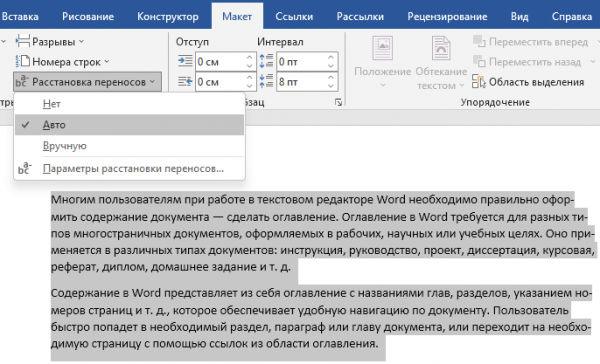600x364 pixels.
Task: Open the Разрывы dropdown
Action: (x=50, y=41)
